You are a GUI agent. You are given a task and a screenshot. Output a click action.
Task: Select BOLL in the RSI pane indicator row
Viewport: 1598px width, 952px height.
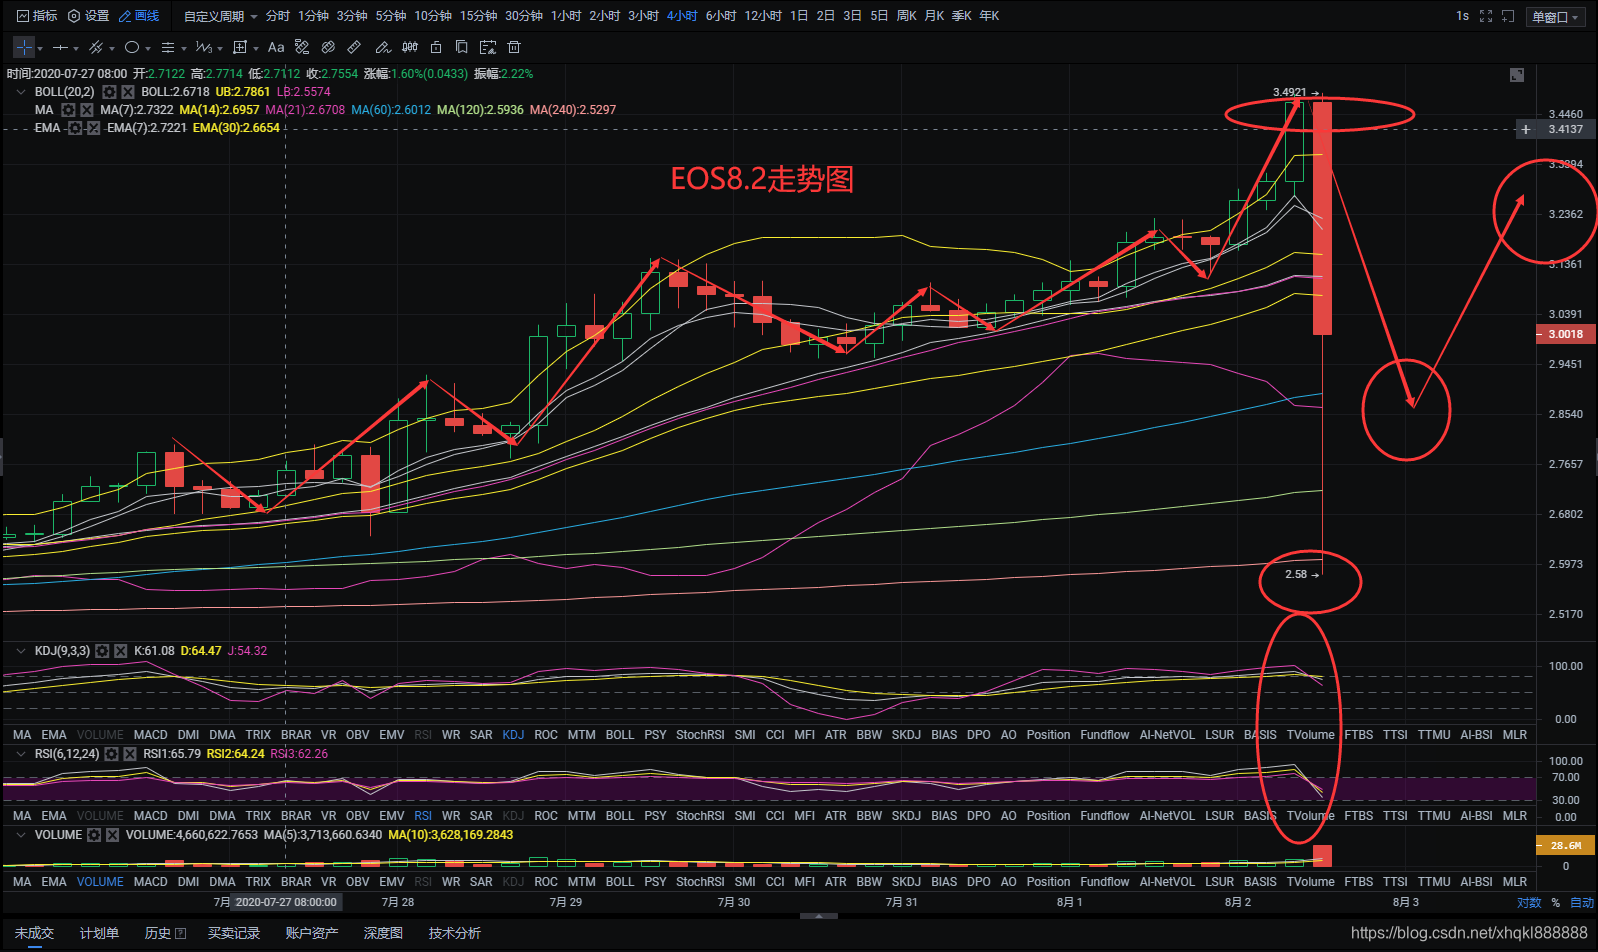[620, 816]
